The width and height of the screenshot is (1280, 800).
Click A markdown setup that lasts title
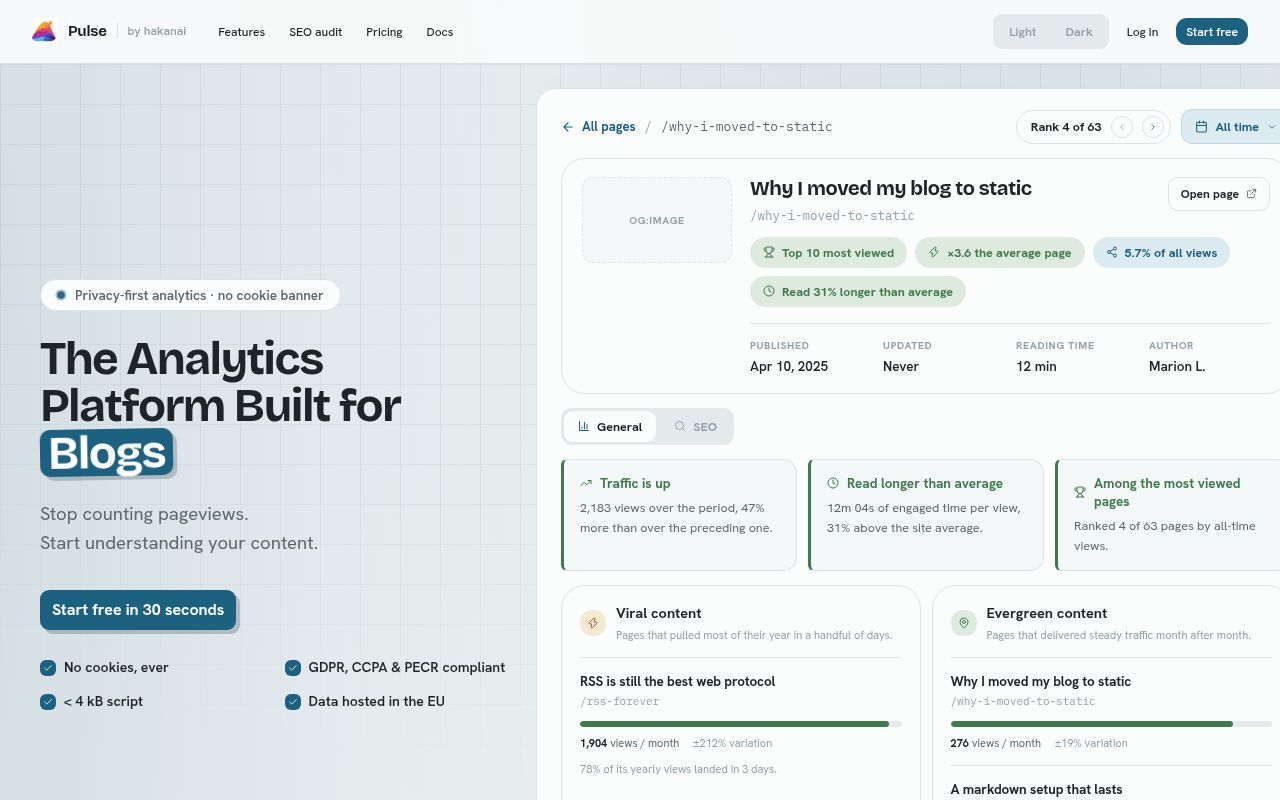pos(1036,789)
